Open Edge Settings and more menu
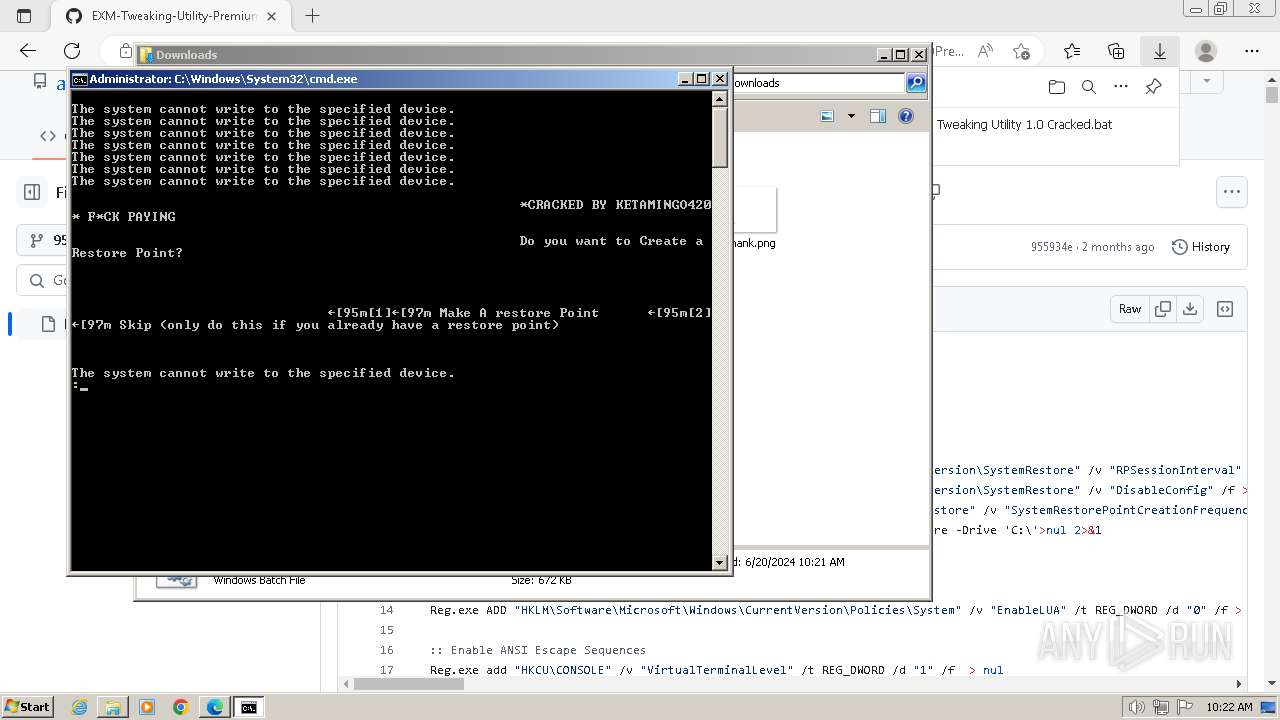The image size is (1280, 720). [x=1252, y=51]
